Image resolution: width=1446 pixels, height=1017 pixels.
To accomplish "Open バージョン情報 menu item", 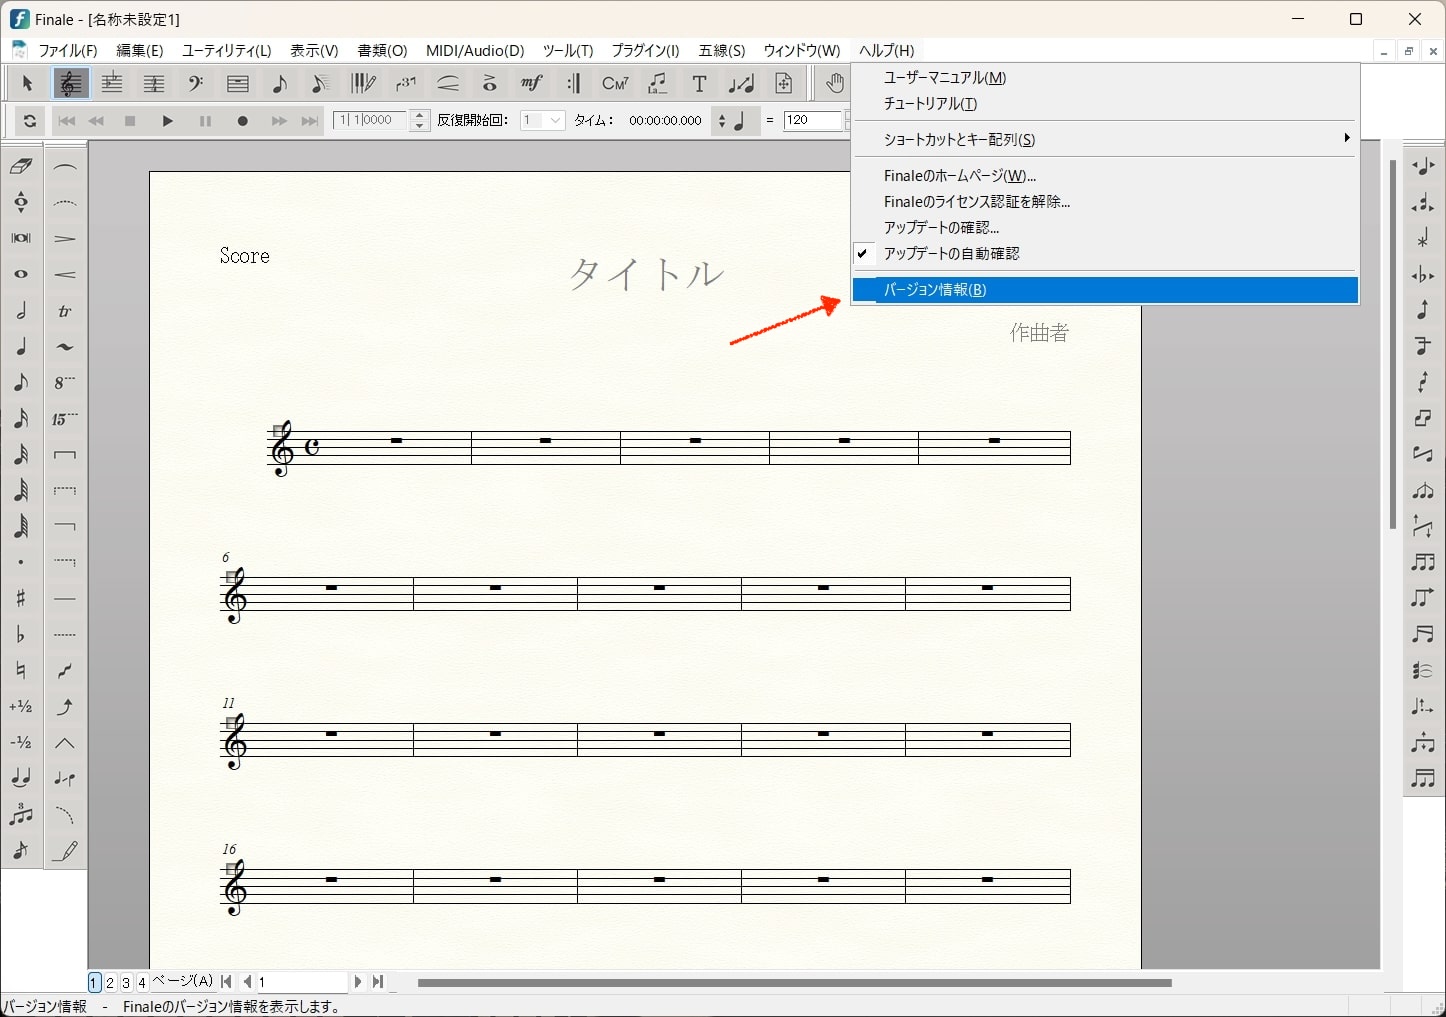I will (1105, 290).
